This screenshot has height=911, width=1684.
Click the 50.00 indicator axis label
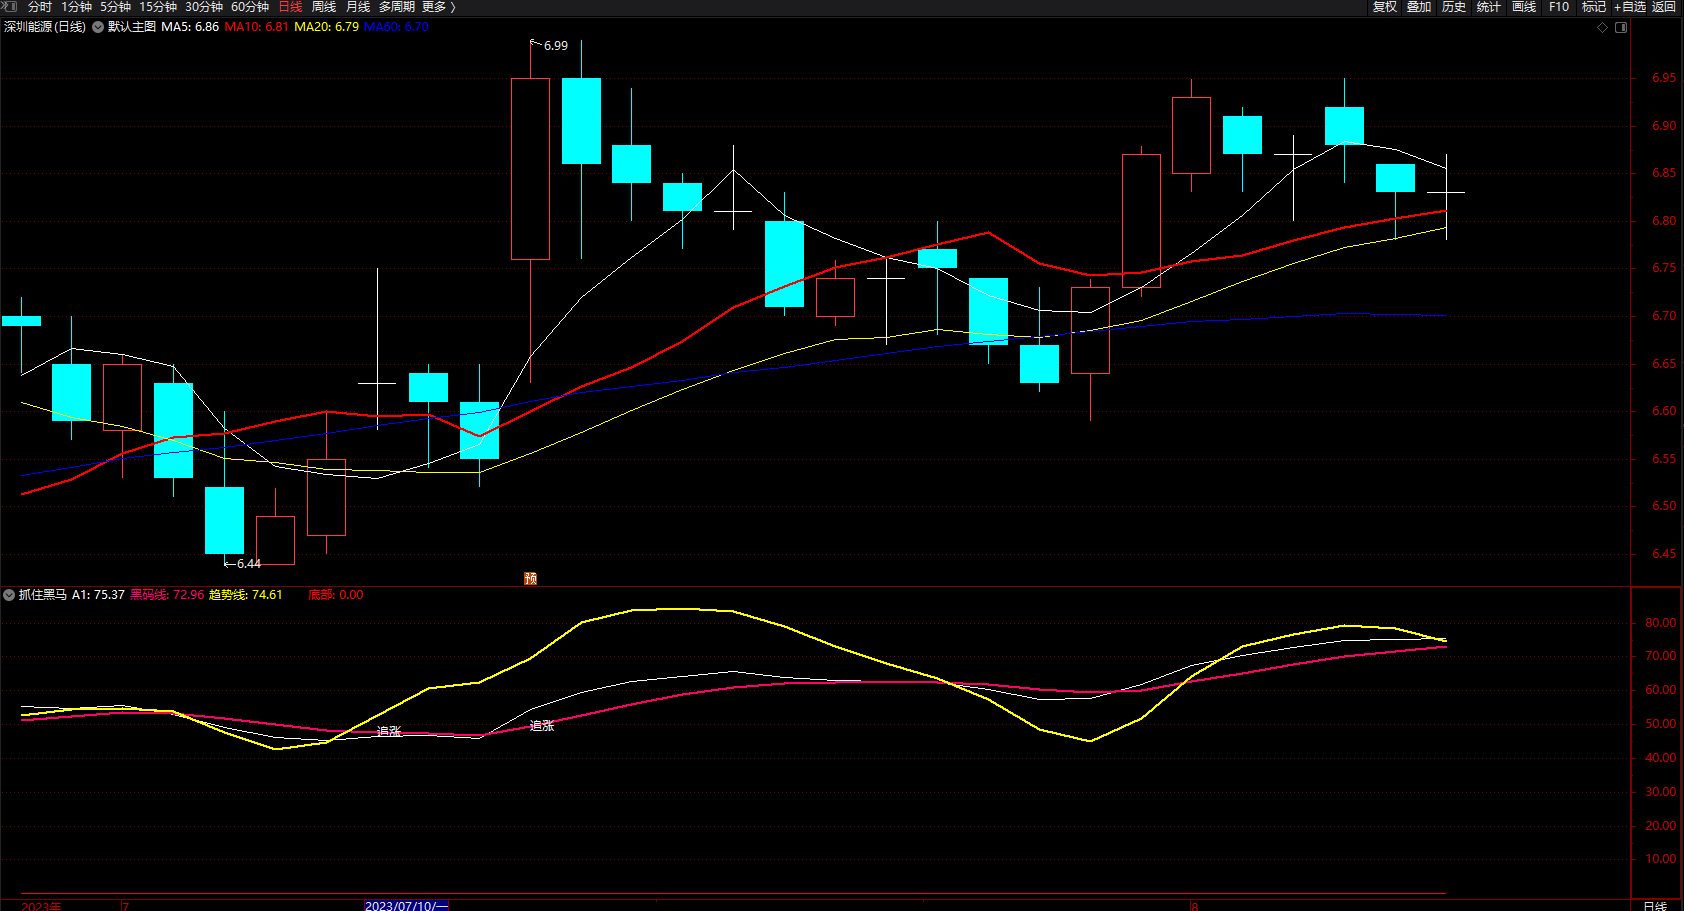click(1661, 724)
